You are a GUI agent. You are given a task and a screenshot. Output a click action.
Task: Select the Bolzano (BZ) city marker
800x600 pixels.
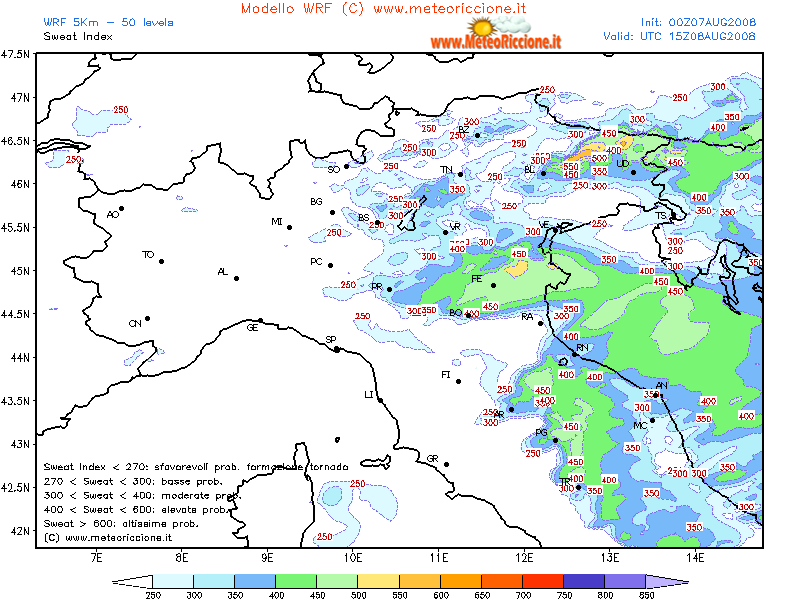[x=477, y=135]
